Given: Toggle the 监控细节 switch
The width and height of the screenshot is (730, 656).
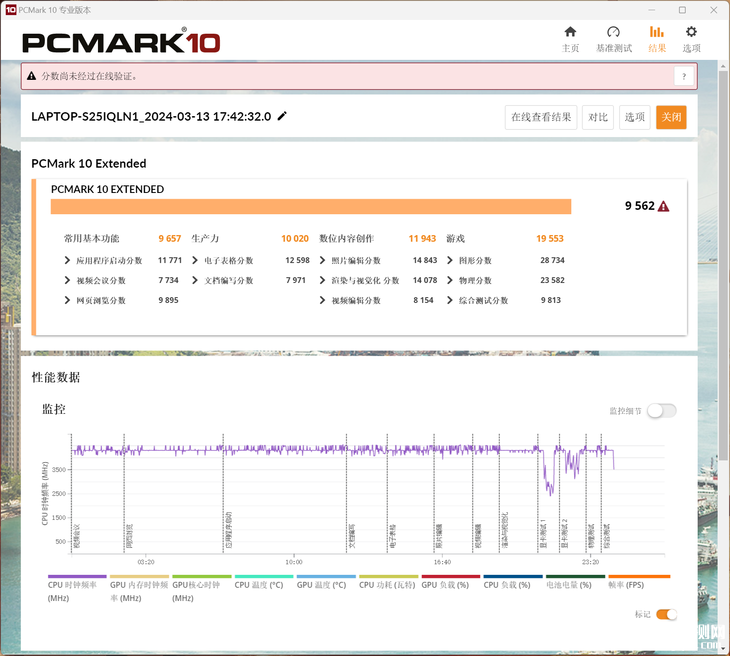Looking at the screenshot, I should pyautogui.click(x=662, y=411).
